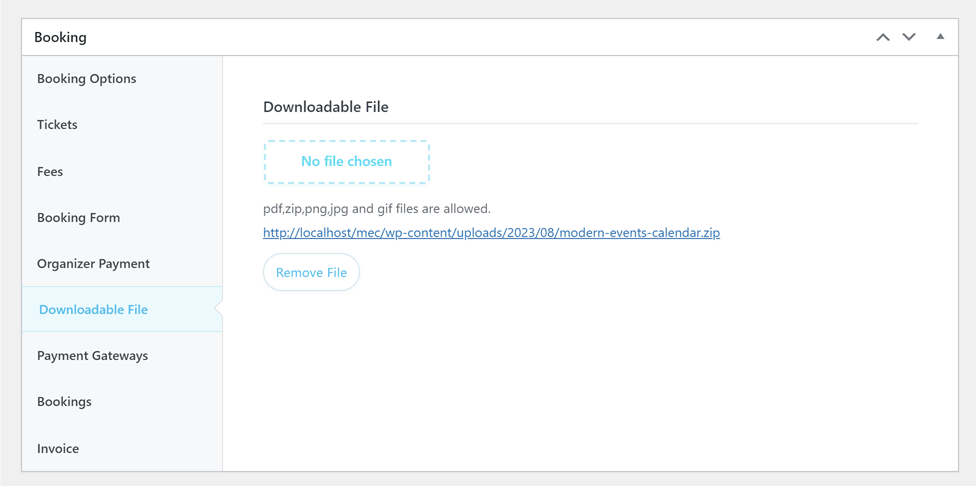Move Booking panel down with chevron arrow
The height and width of the screenshot is (486, 976).
pos(909,37)
